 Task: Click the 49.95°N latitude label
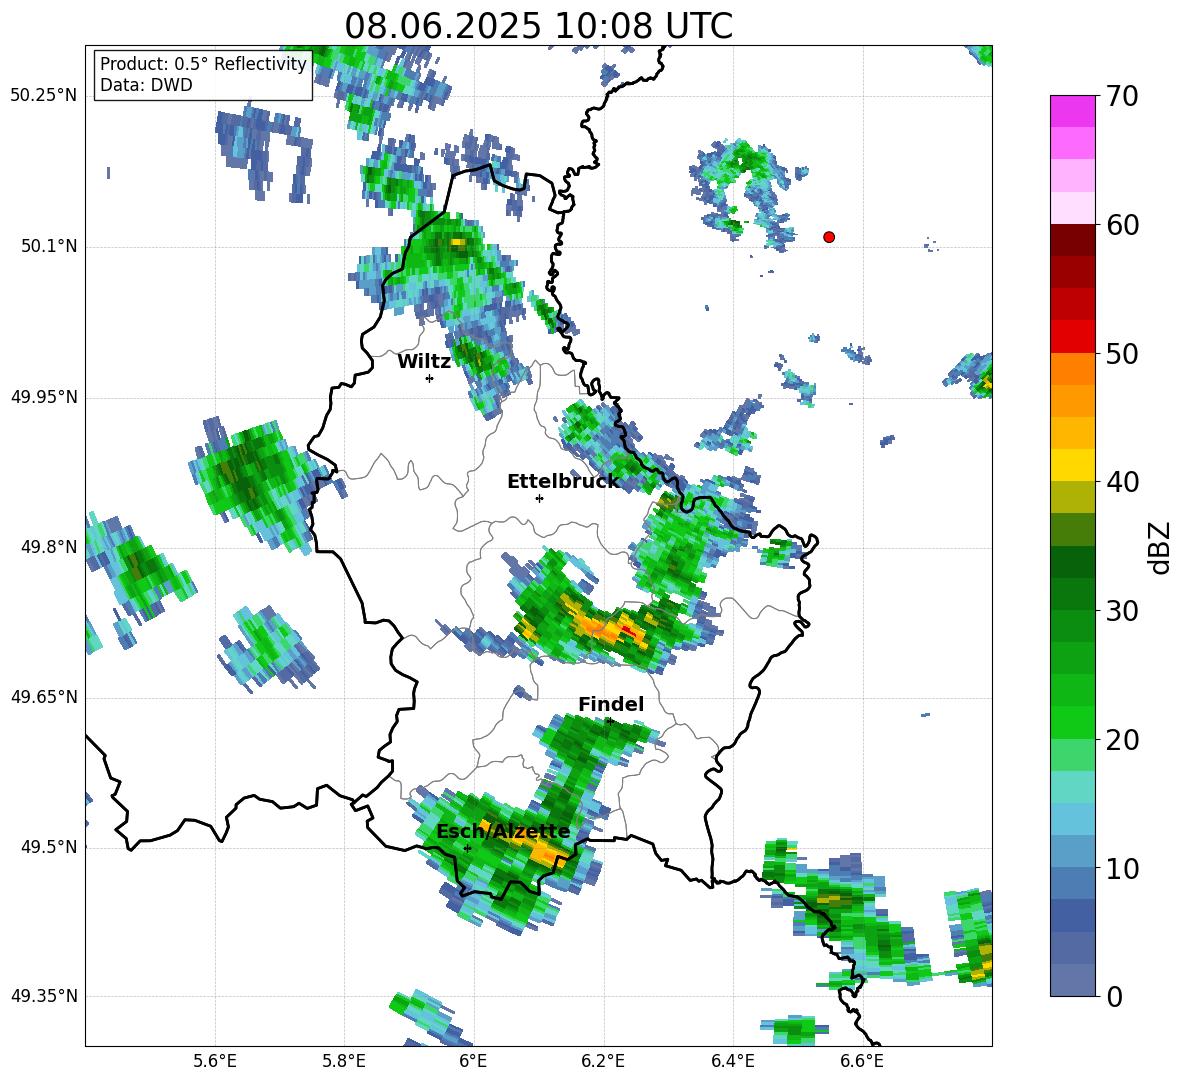point(44,397)
